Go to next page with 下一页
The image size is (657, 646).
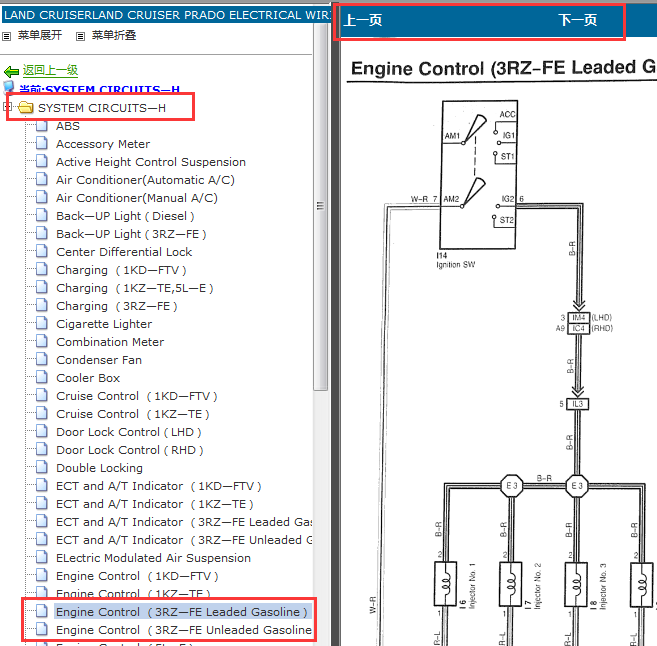[577, 20]
